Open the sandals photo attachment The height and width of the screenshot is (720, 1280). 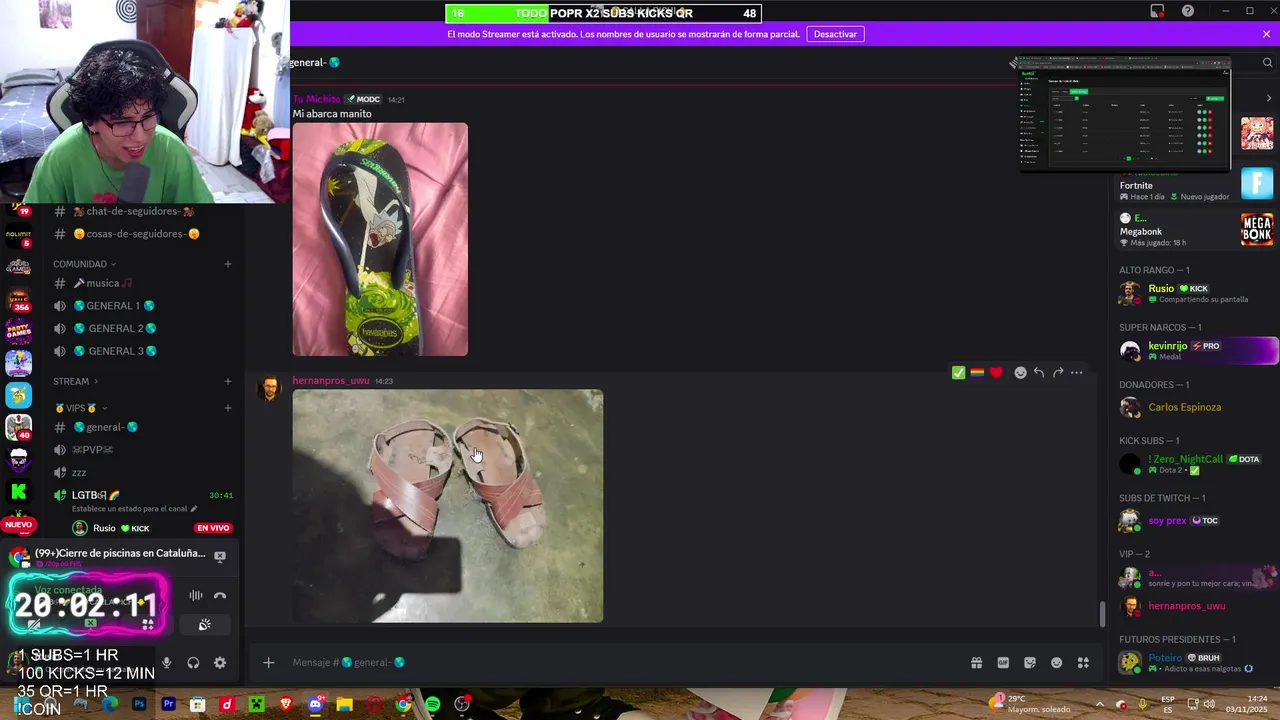click(x=447, y=506)
